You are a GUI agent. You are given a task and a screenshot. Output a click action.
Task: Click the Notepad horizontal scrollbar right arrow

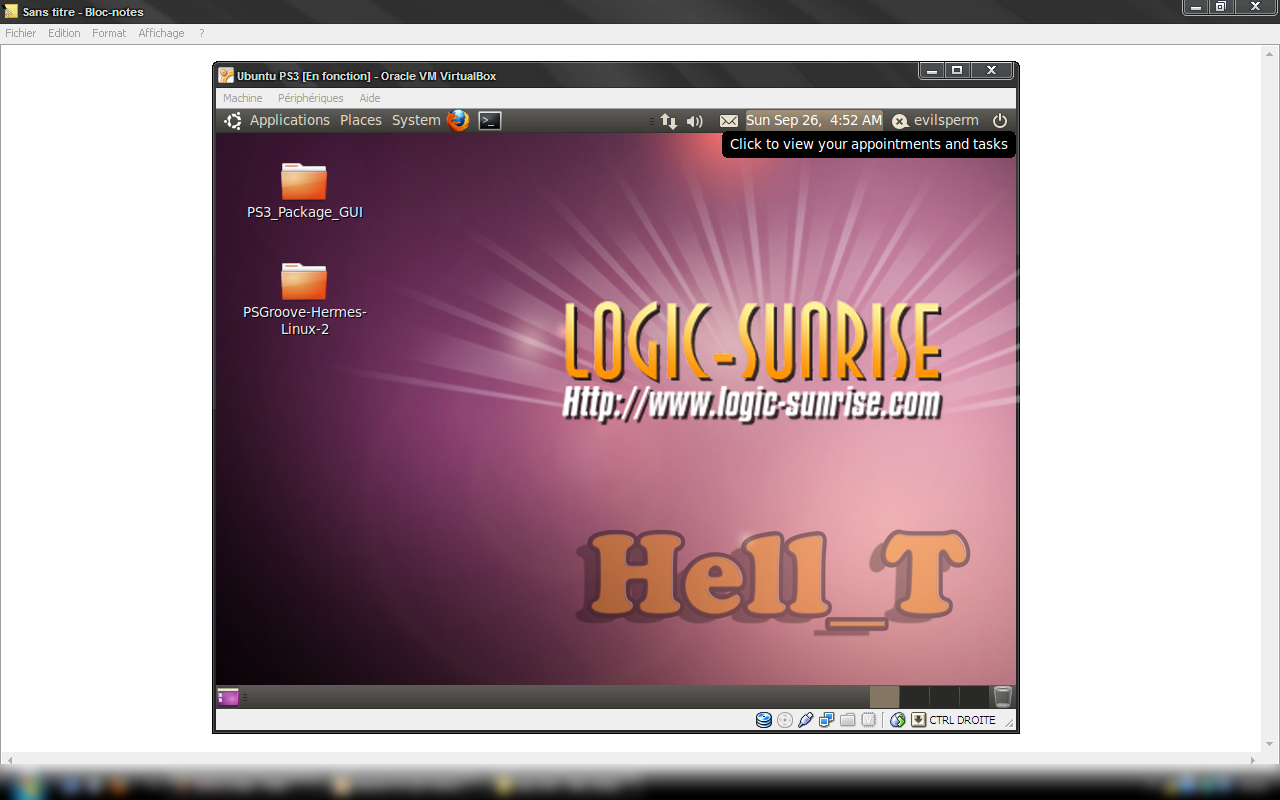1252,760
